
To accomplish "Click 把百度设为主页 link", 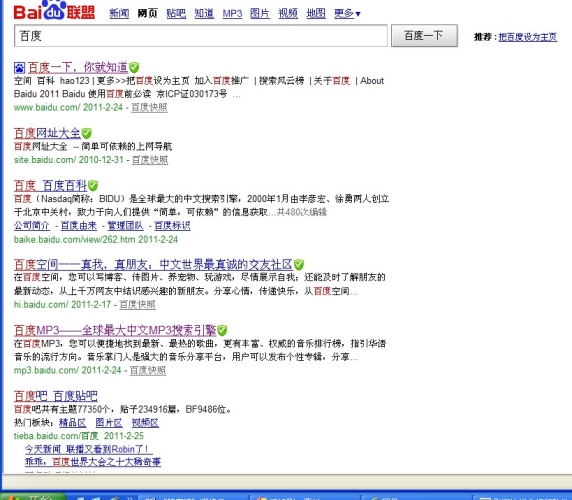I will pyautogui.click(x=527, y=37).
